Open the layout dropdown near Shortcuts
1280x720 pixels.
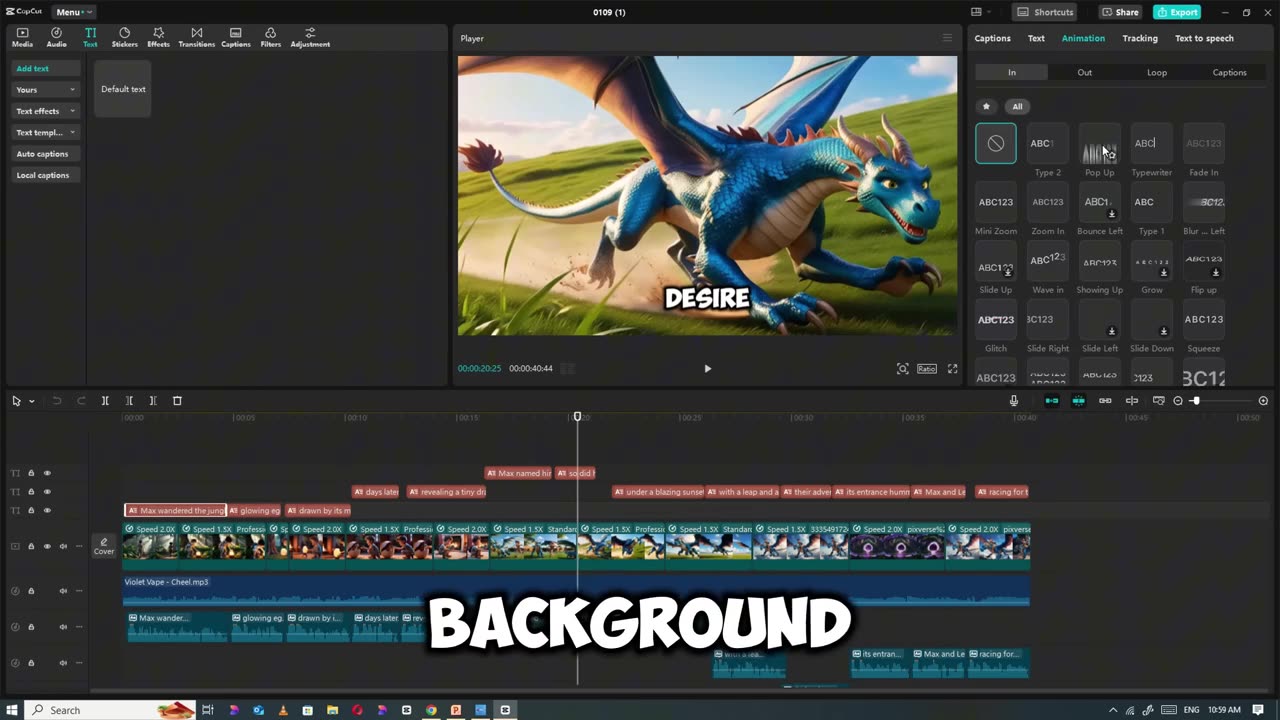981,12
